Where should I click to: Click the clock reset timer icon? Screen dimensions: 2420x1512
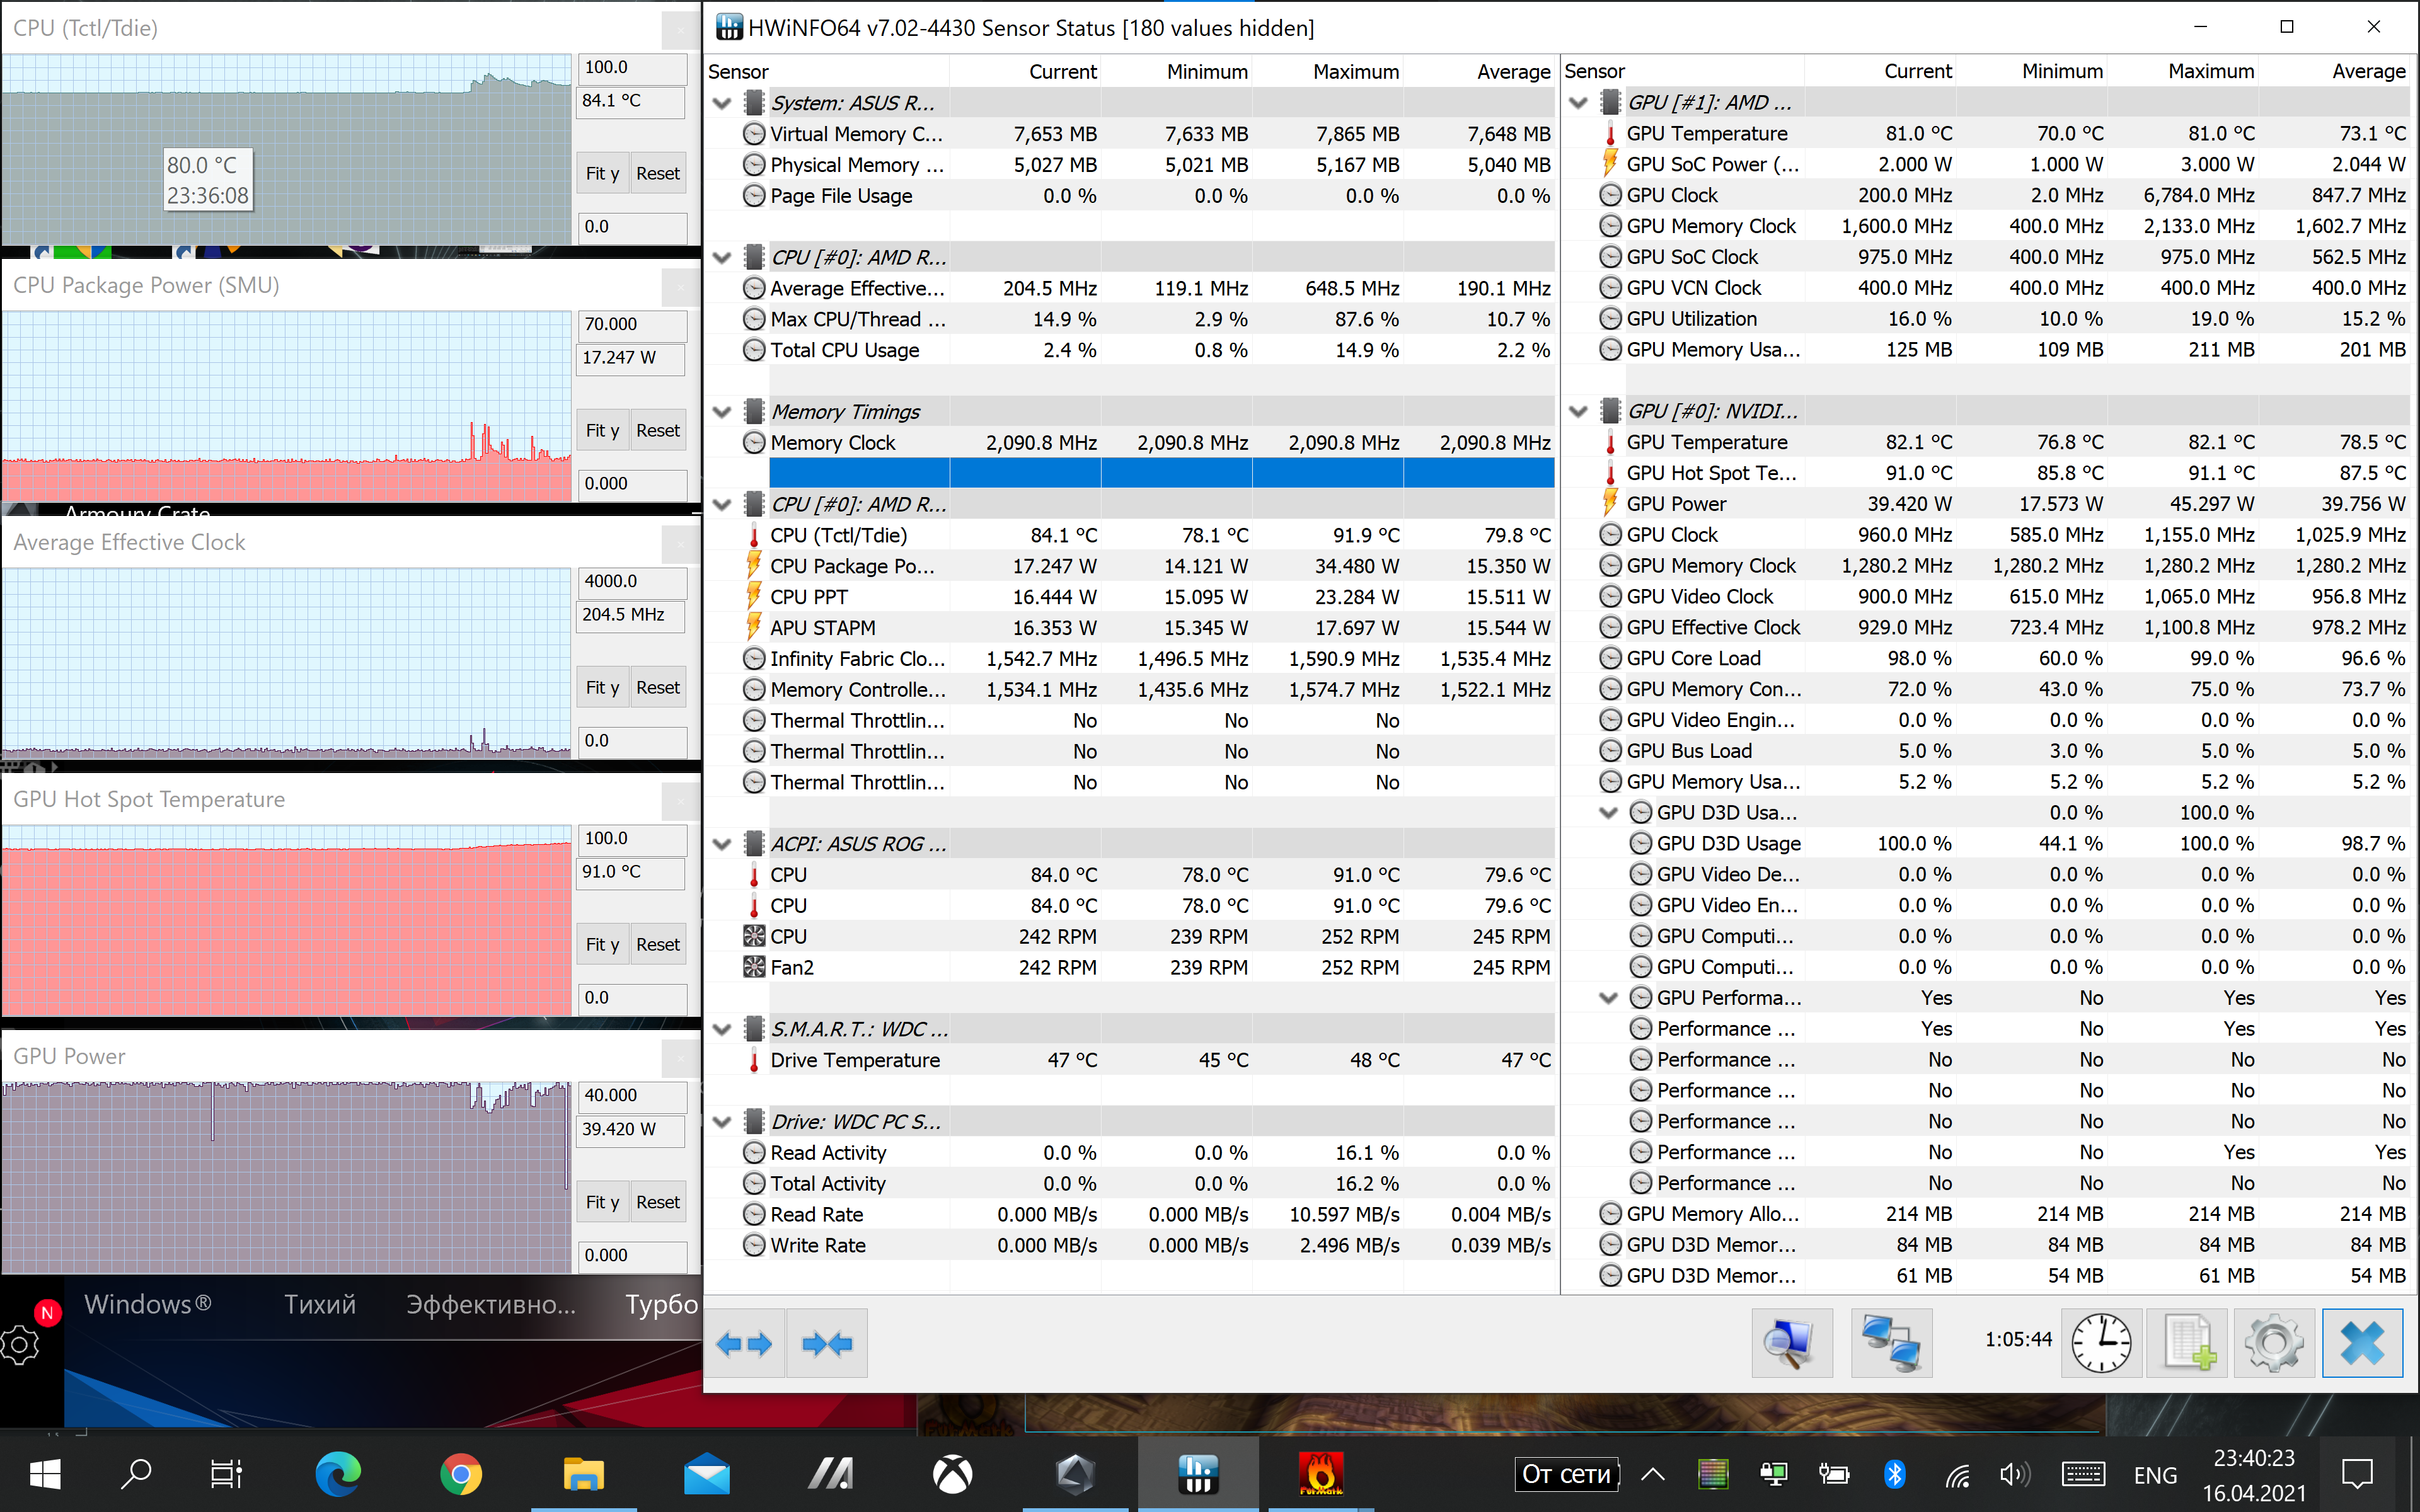point(2101,1343)
